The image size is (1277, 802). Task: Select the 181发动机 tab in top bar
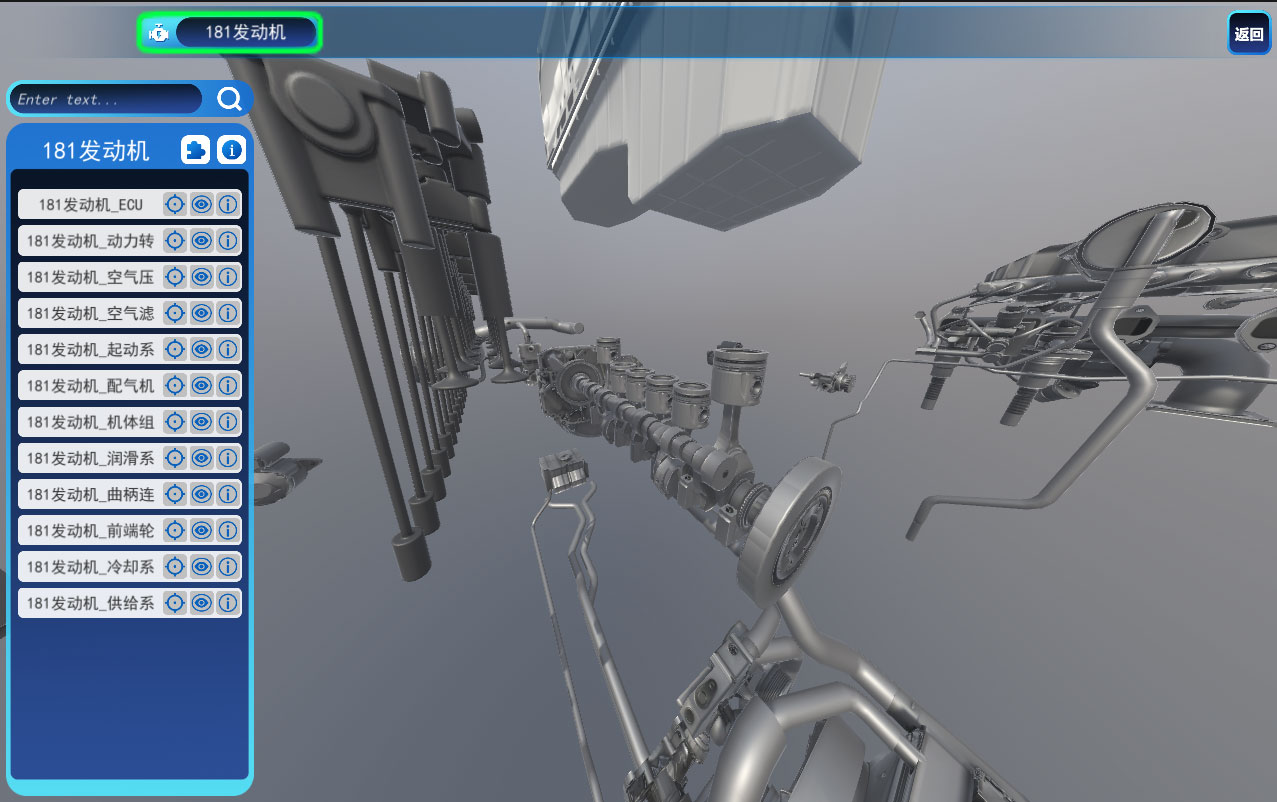[x=246, y=33]
